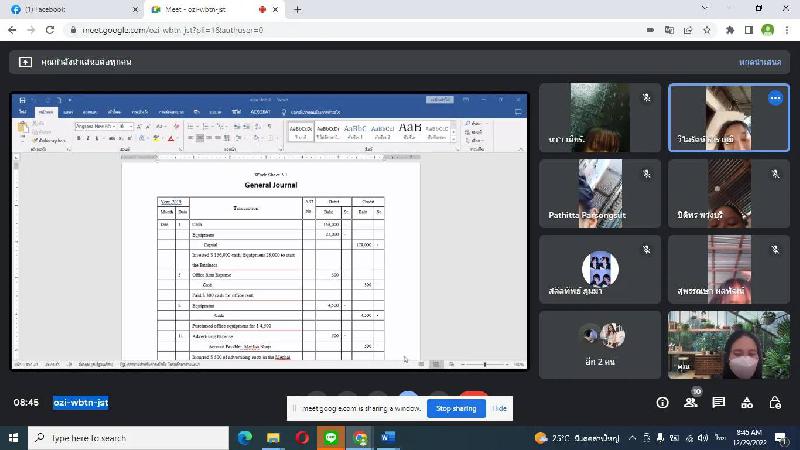Image resolution: width=800 pixels, height=450 pixels.
Task: Hide the screen sharing notification bar
Action: [500, 408]
